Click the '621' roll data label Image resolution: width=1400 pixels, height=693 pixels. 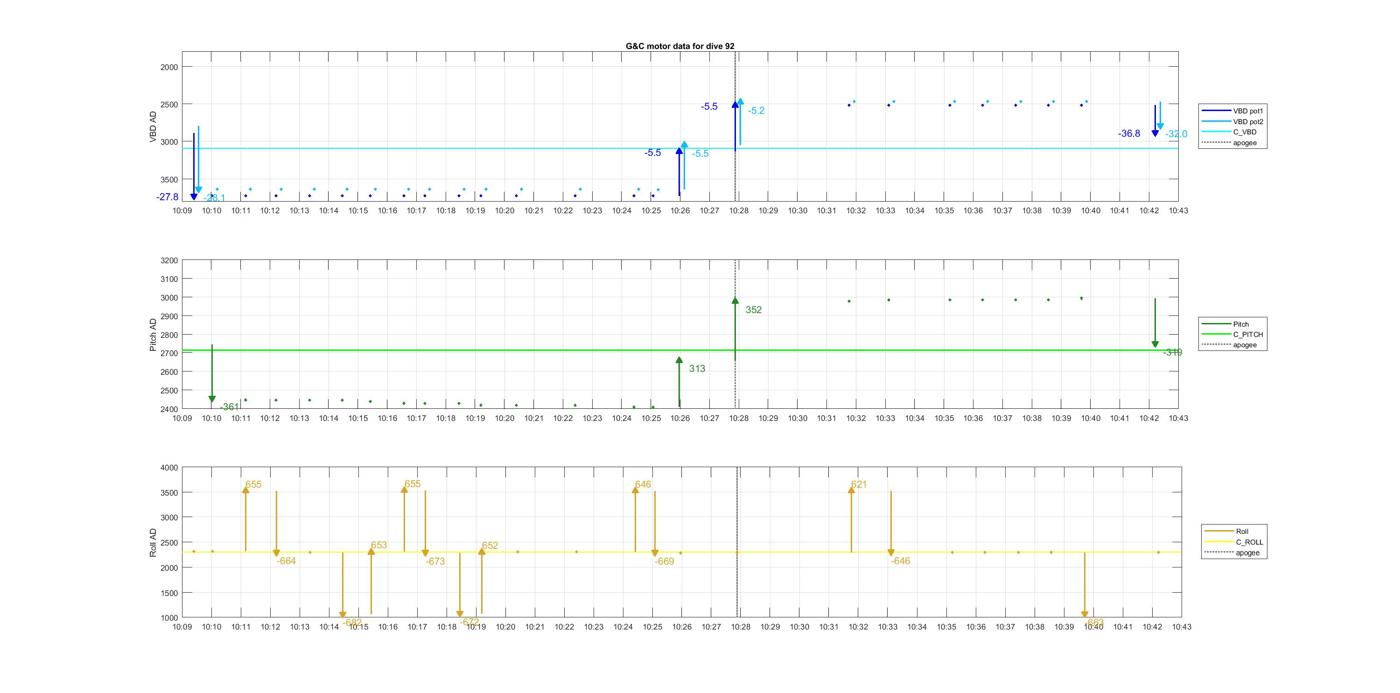pyautogui.click(x=859, y=485)
